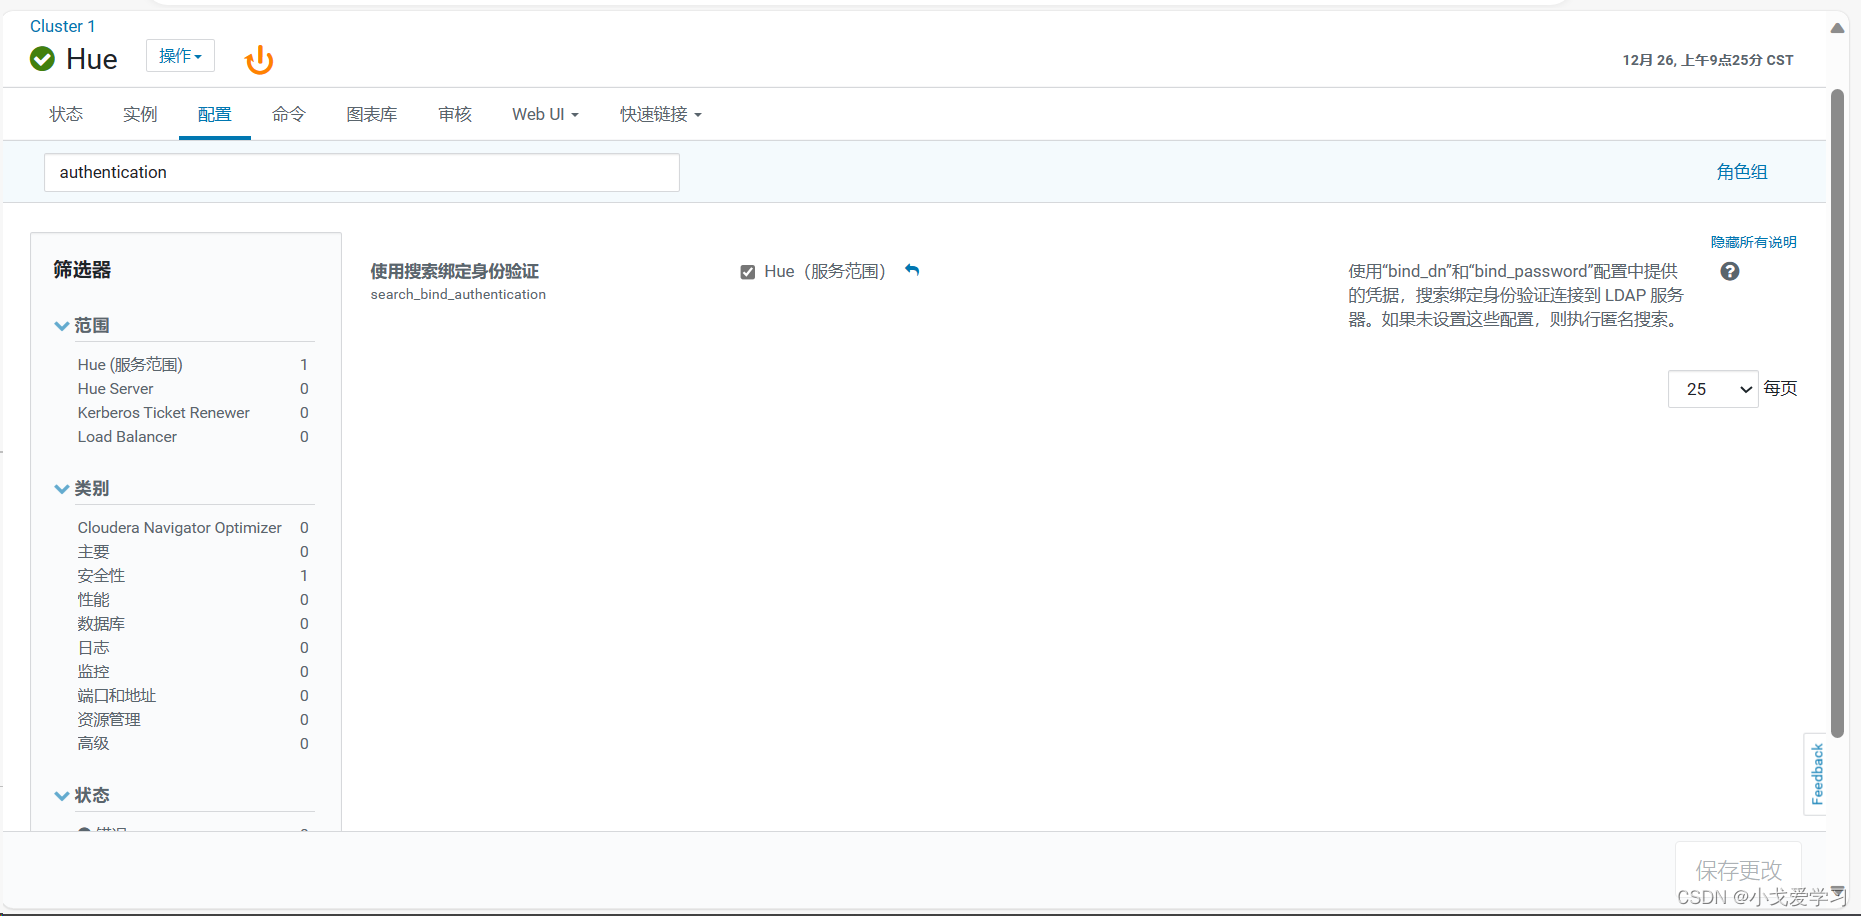Screen dimensions: 1861x916
Task: Click the Hue service title text
Action: point(92,59)
